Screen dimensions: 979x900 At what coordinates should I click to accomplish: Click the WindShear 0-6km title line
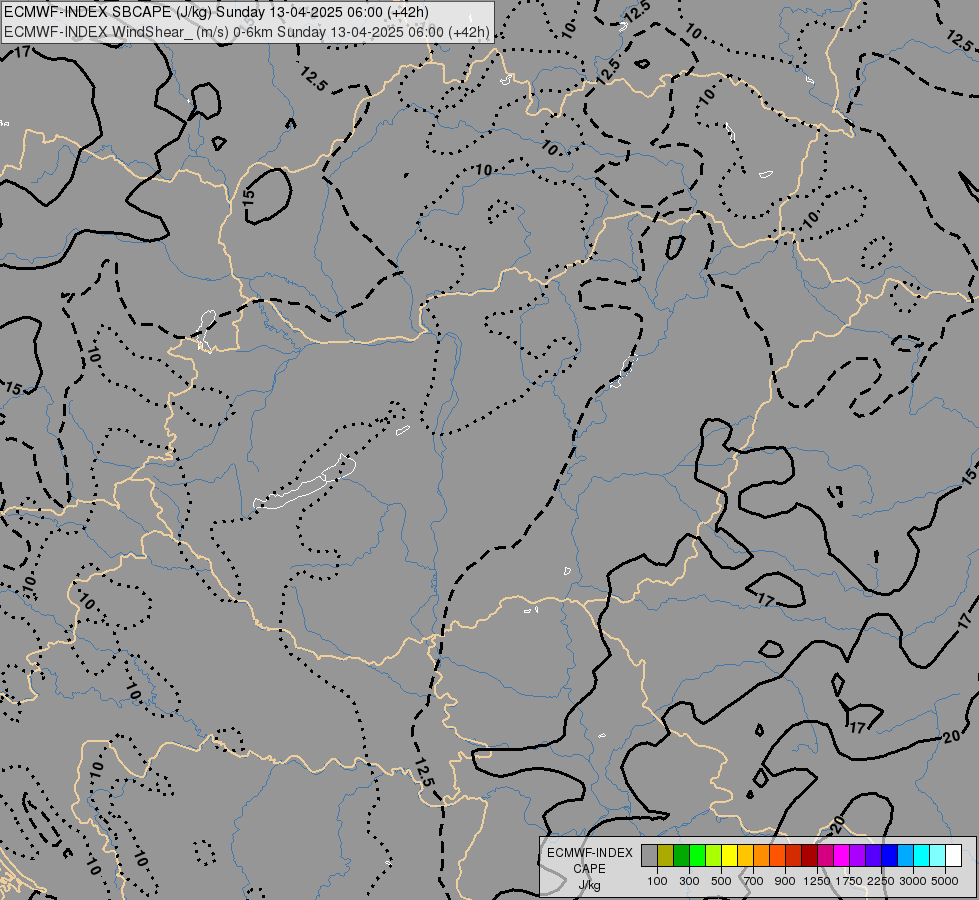(247, 32)
